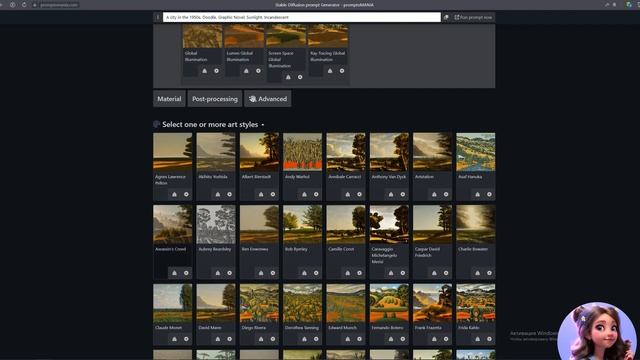Click the weight icon on Frank Frazetta card
The height and width of the screenshot is (360, 640).
click(434, 339)
